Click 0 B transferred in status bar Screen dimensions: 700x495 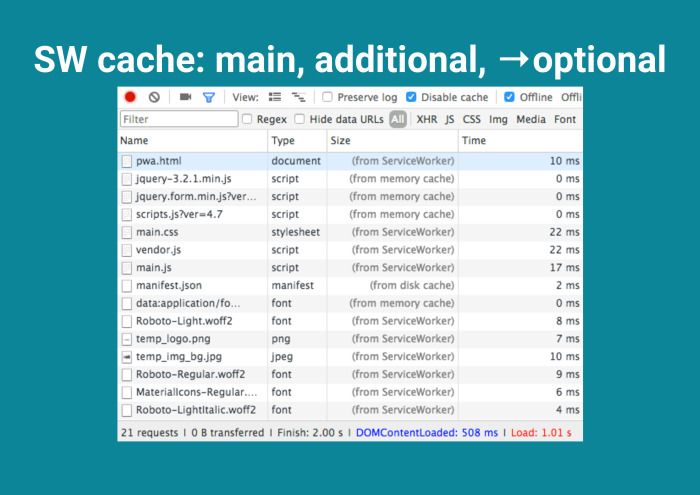click(228, 433)
